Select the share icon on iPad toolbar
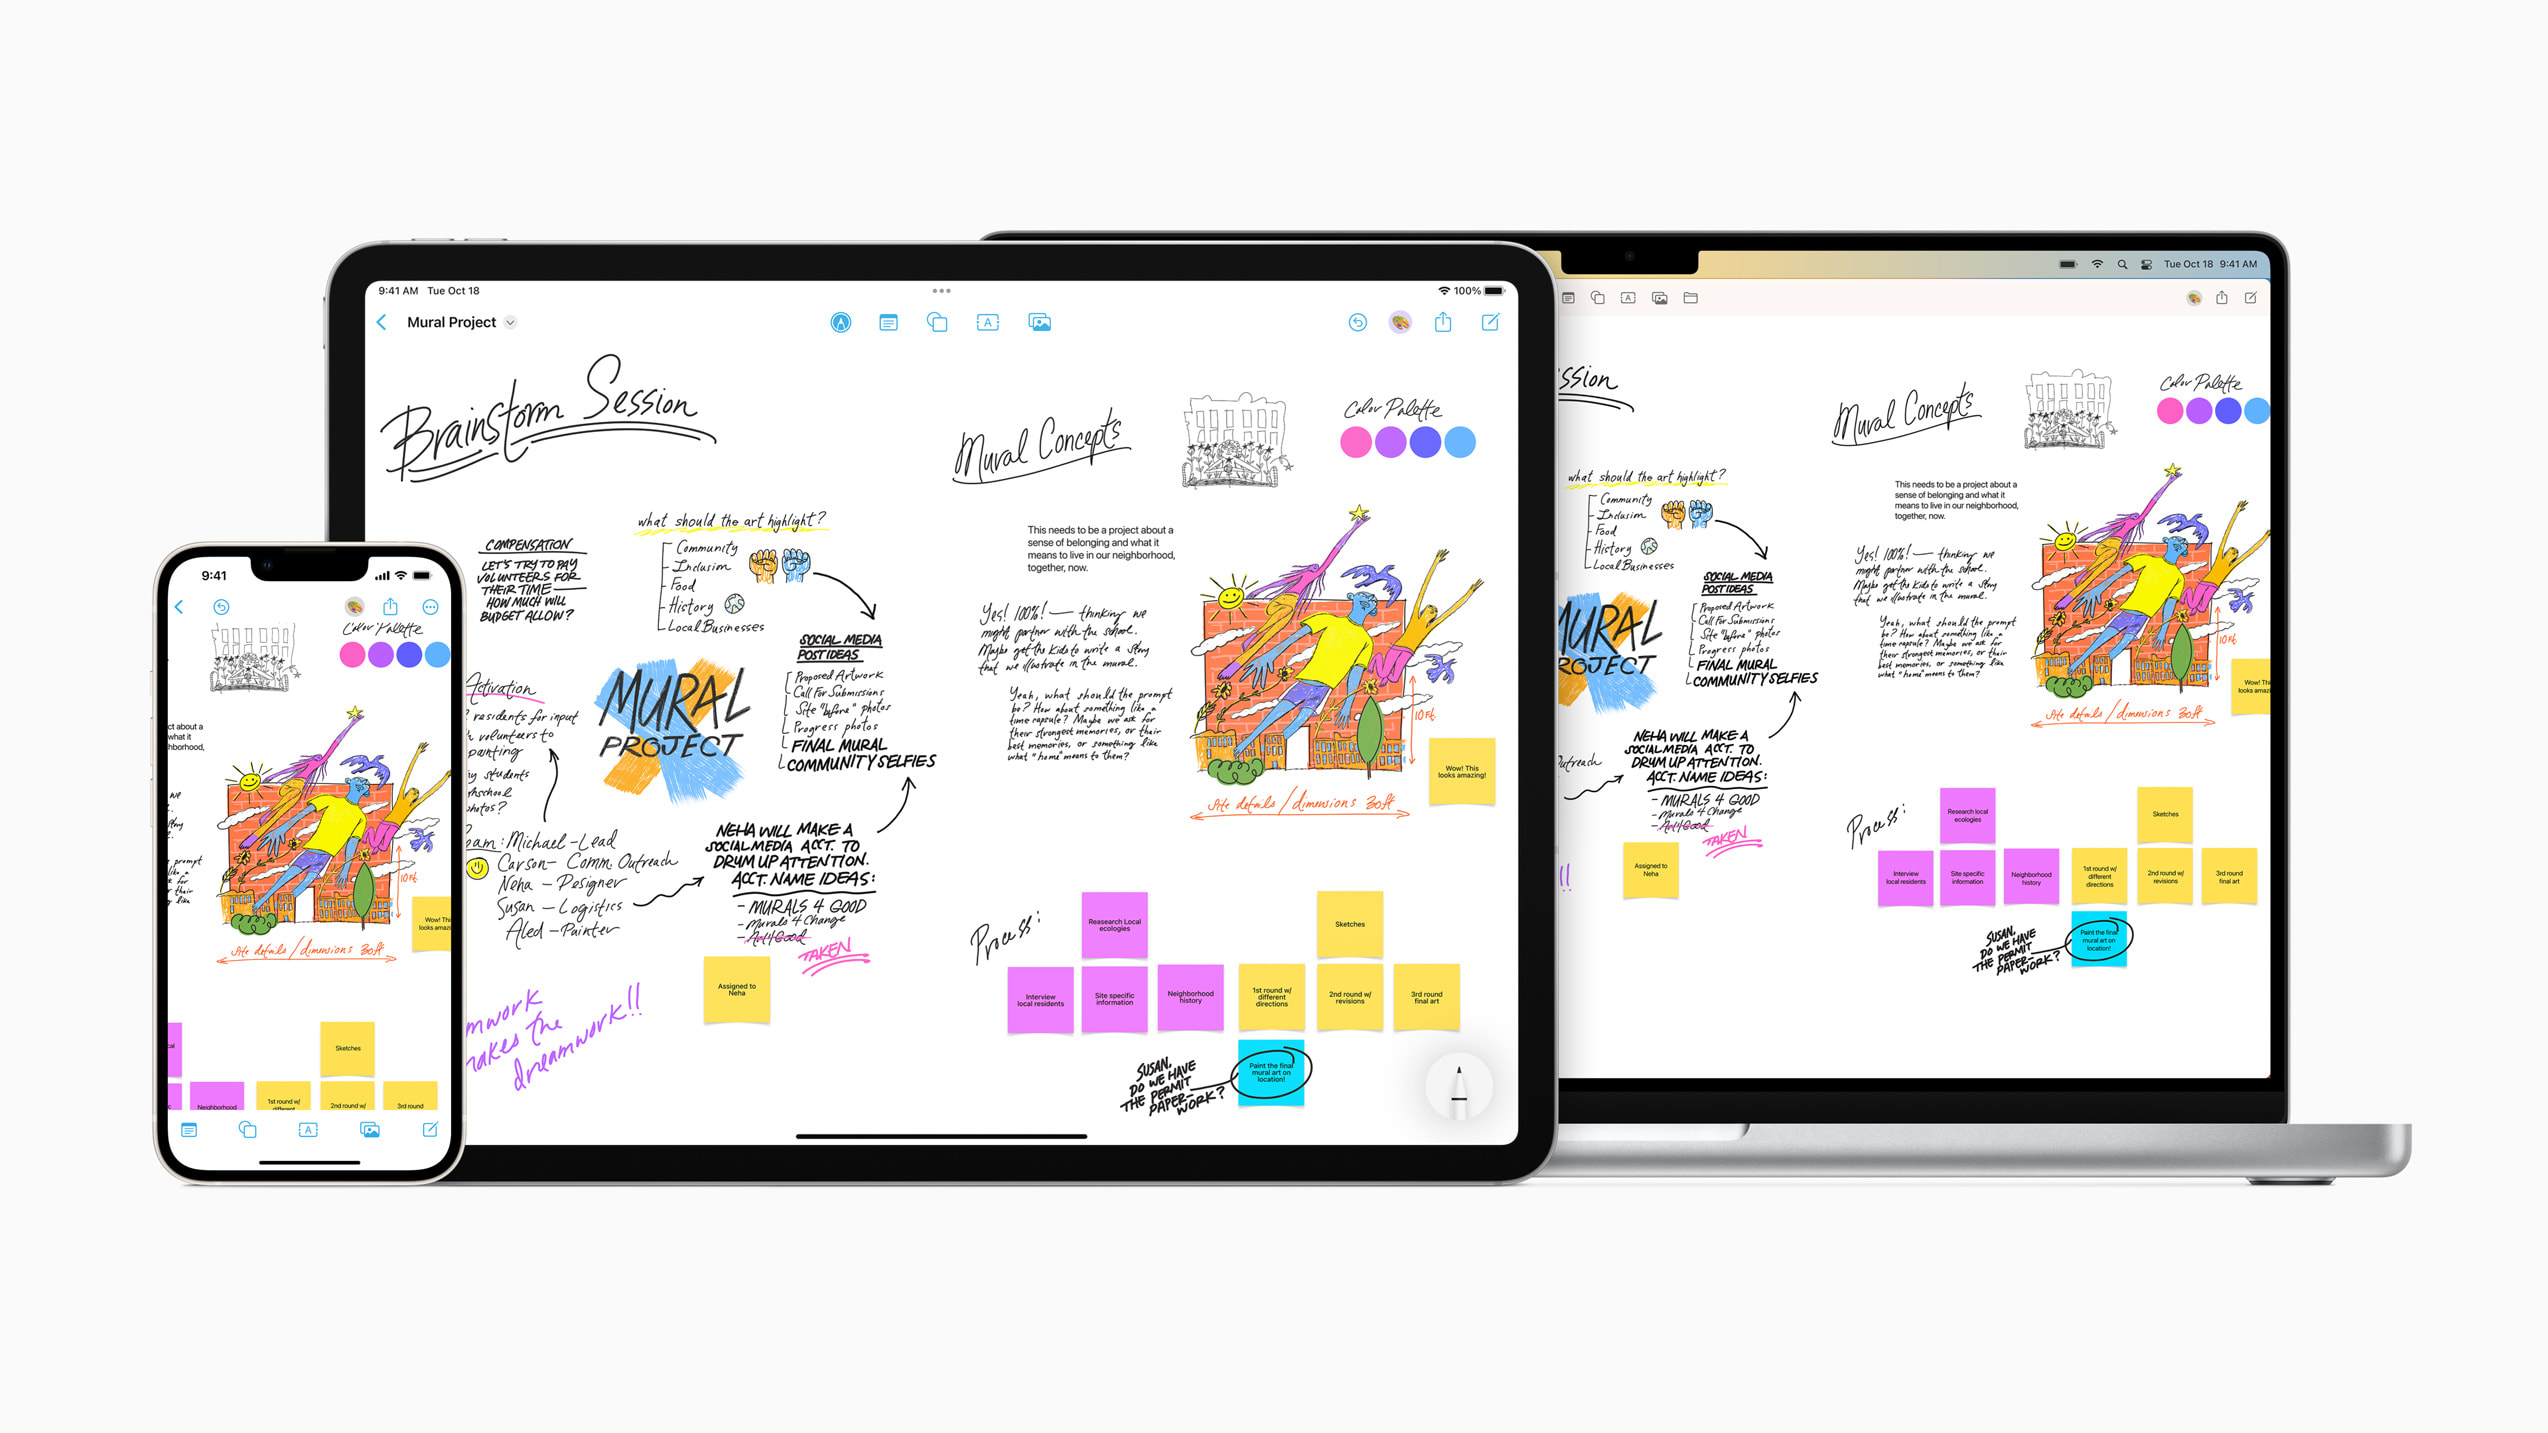Screen dimensions: 2548x1433 (x=1442, y=322)
